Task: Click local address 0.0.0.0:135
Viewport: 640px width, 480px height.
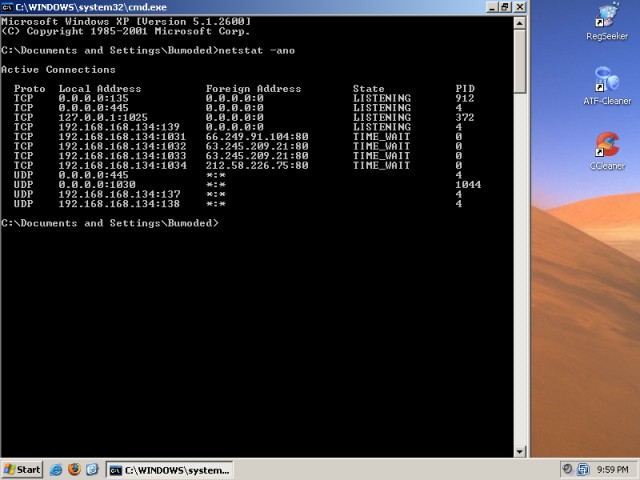Action: click(x=93, y=98)
